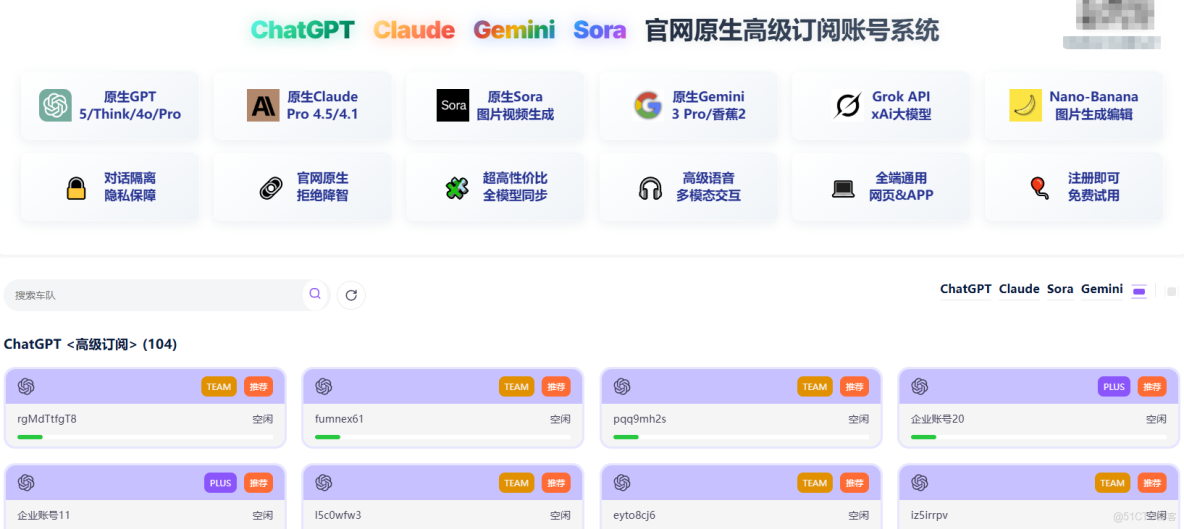Screen dimensions: 1184x529
Task: Click the PLUS badge on 企业账号20 card
Action: pyautogui.click(x=1114, y=386)
